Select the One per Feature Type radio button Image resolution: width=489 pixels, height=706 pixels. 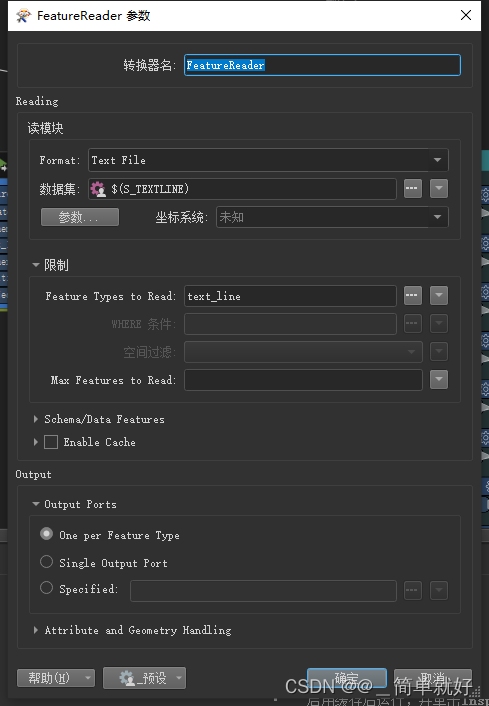pos(46,534)
